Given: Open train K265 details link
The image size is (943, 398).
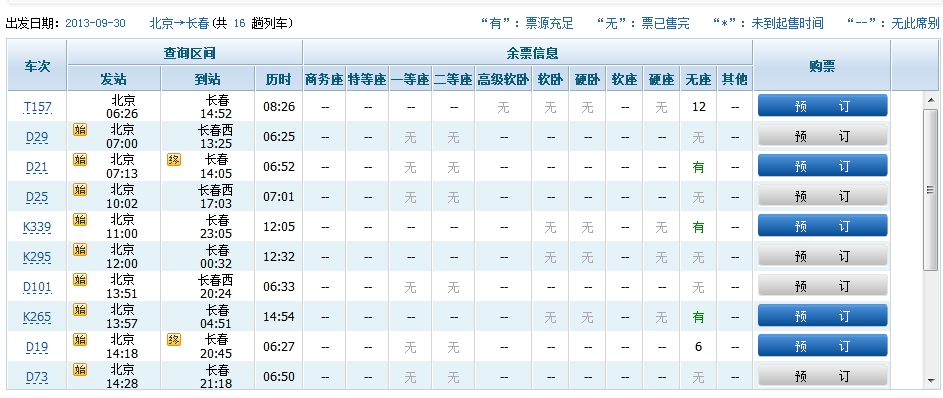Looking at the screenshot, I should pyautogui.click(x=37, y=317).
